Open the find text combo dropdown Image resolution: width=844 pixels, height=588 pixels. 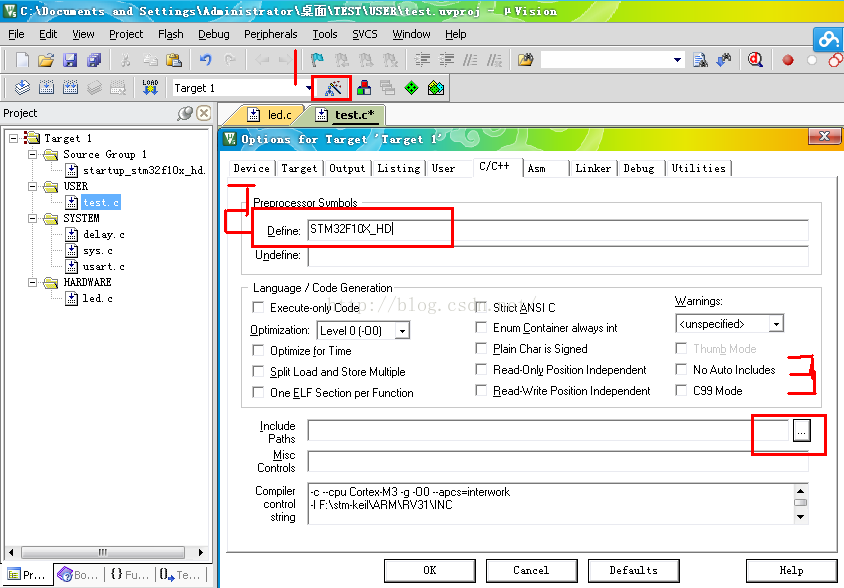[678, 60]
